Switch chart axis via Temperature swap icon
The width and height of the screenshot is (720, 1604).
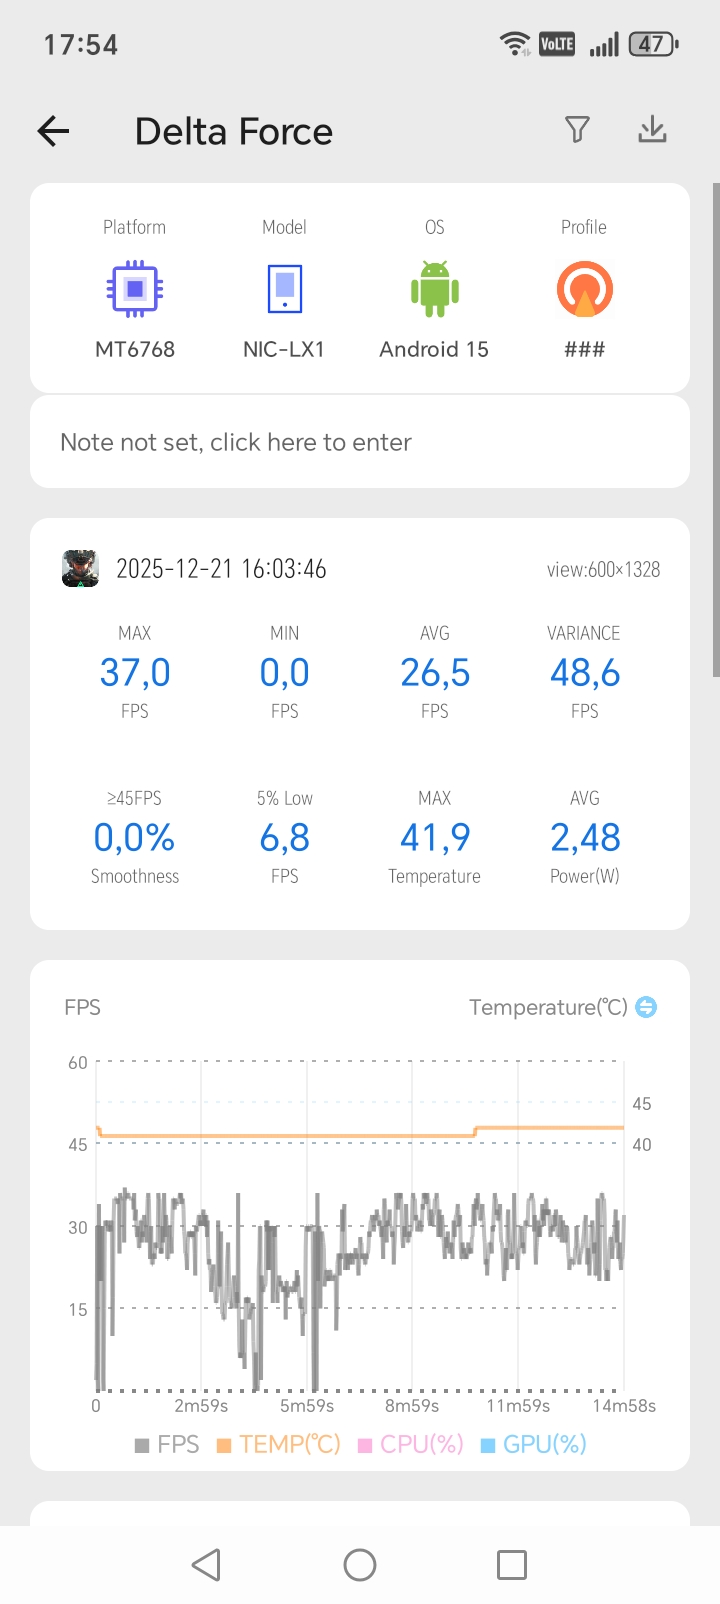tap(647, 1007)
